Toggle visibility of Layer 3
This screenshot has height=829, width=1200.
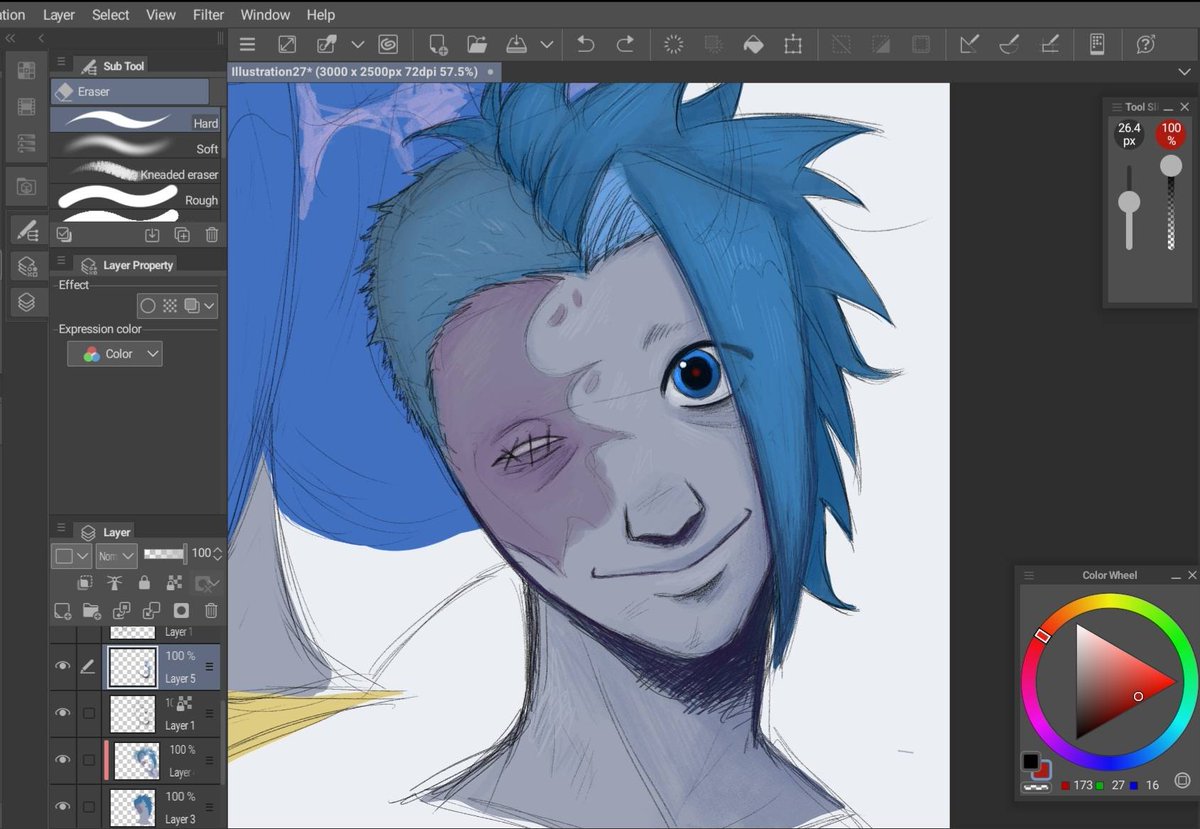pos(63,806)
